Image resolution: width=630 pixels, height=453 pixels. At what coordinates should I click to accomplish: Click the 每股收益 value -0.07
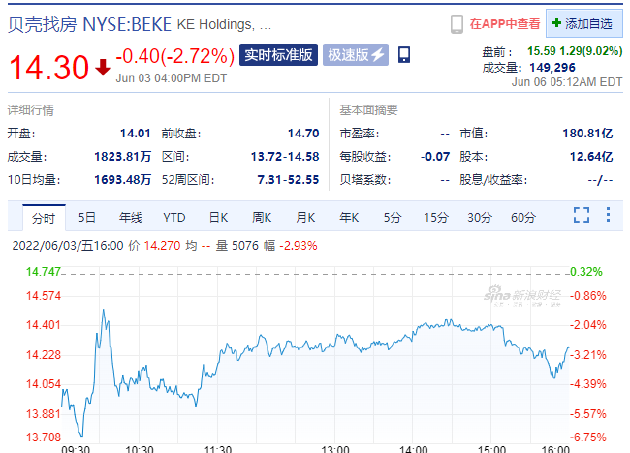[435, 156]
